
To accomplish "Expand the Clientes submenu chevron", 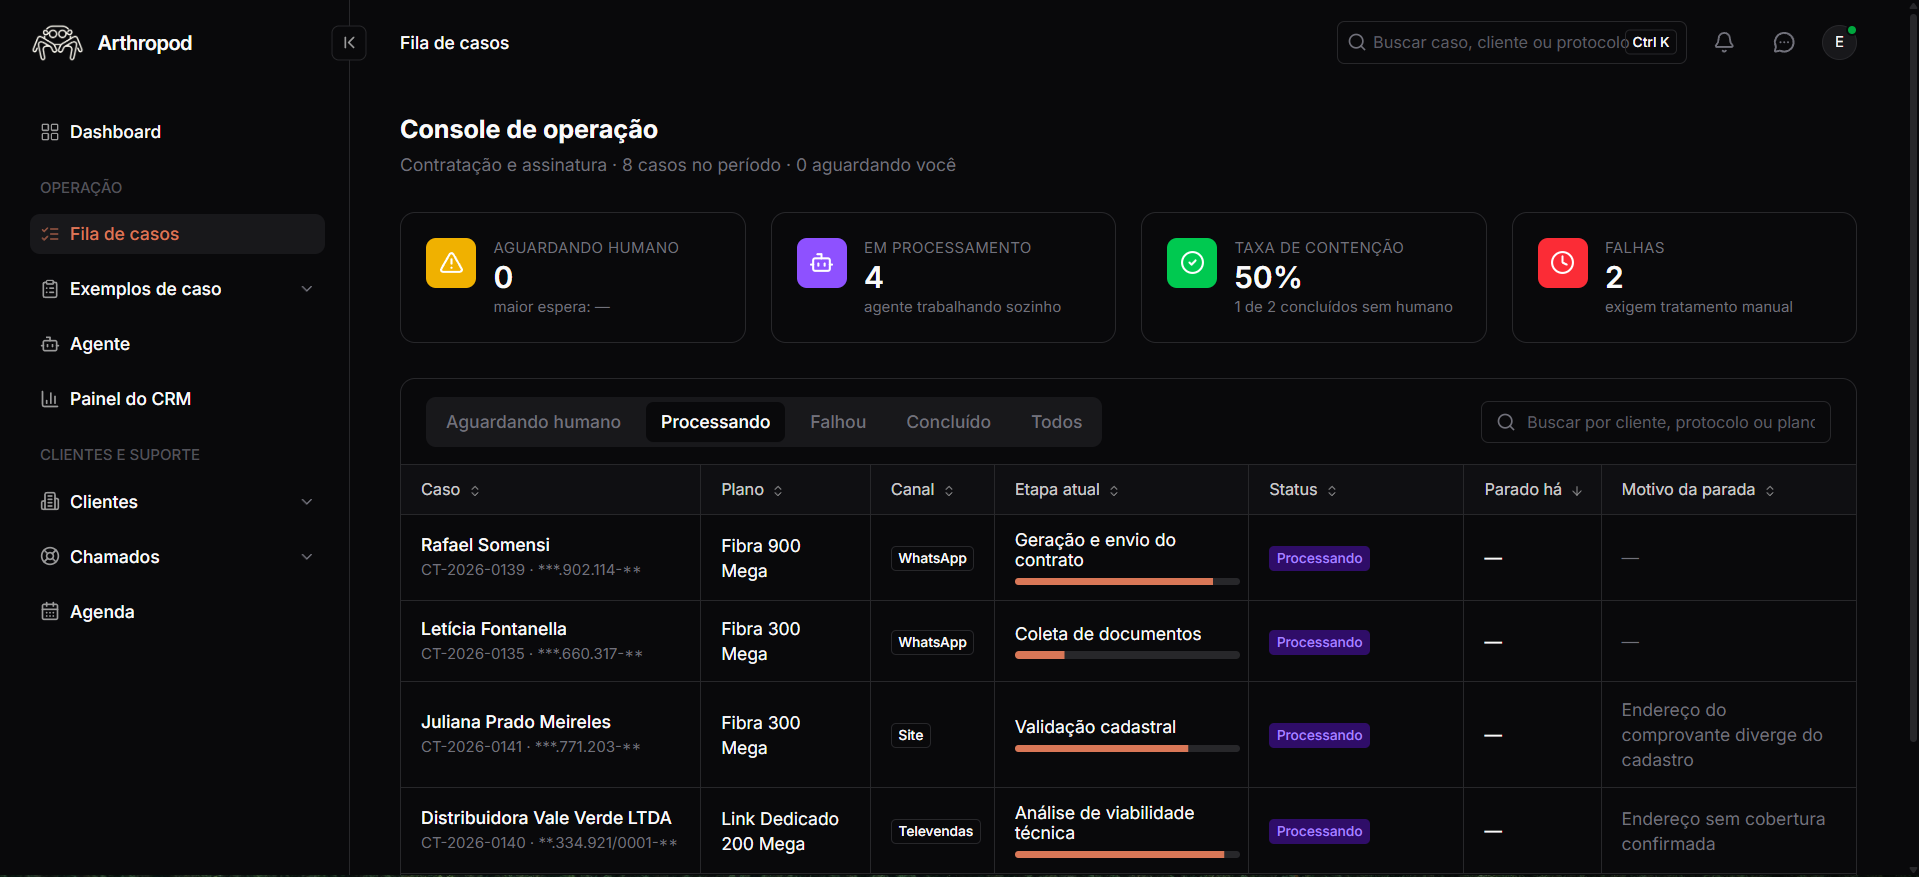I will point(307,502).
